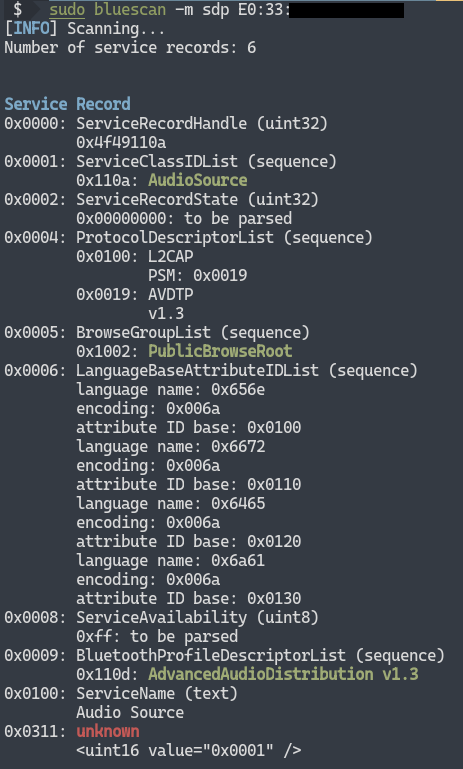Viewport: 463px width, 769px height.
Task: Click the 'bluescan' command in prompt
Action: (x=130, y=10)
